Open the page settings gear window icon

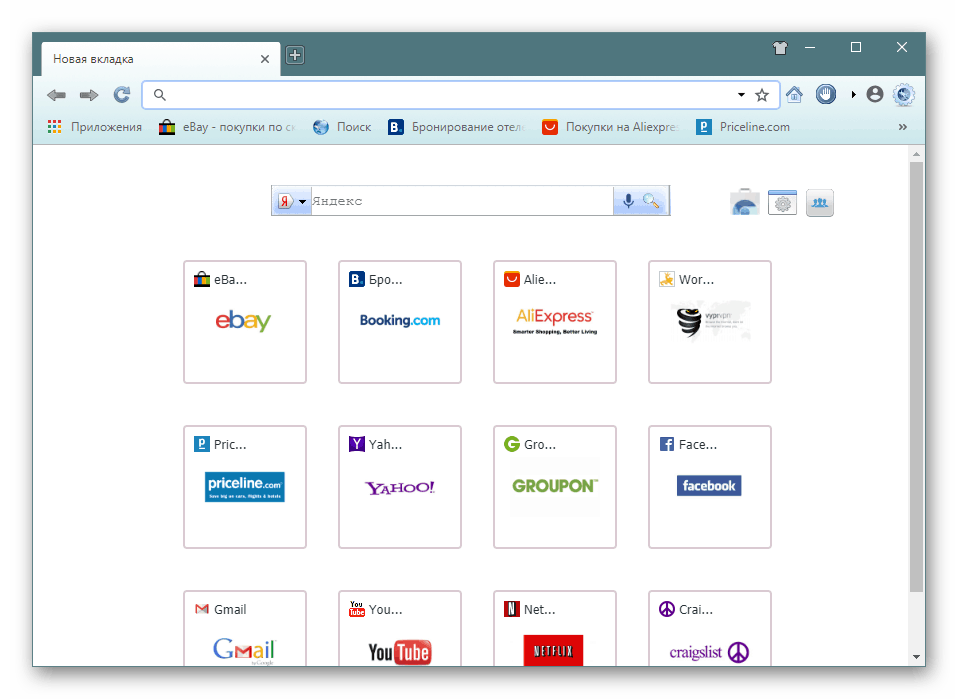click(782, 202)
